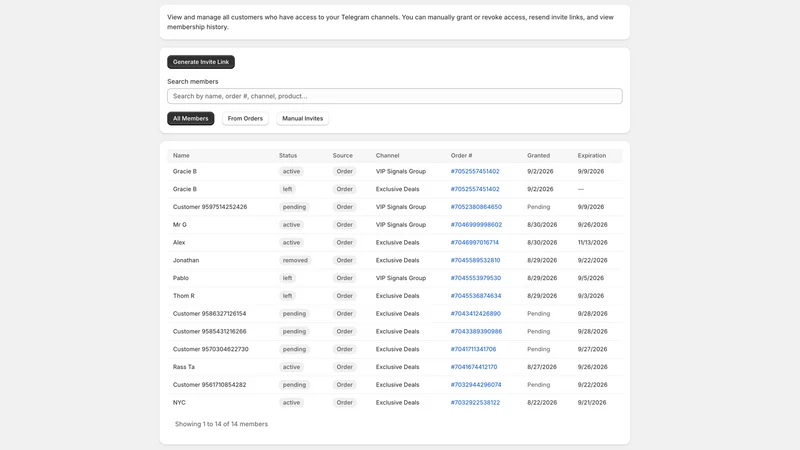Click the Generate Invite Link button

coord(201,62)
